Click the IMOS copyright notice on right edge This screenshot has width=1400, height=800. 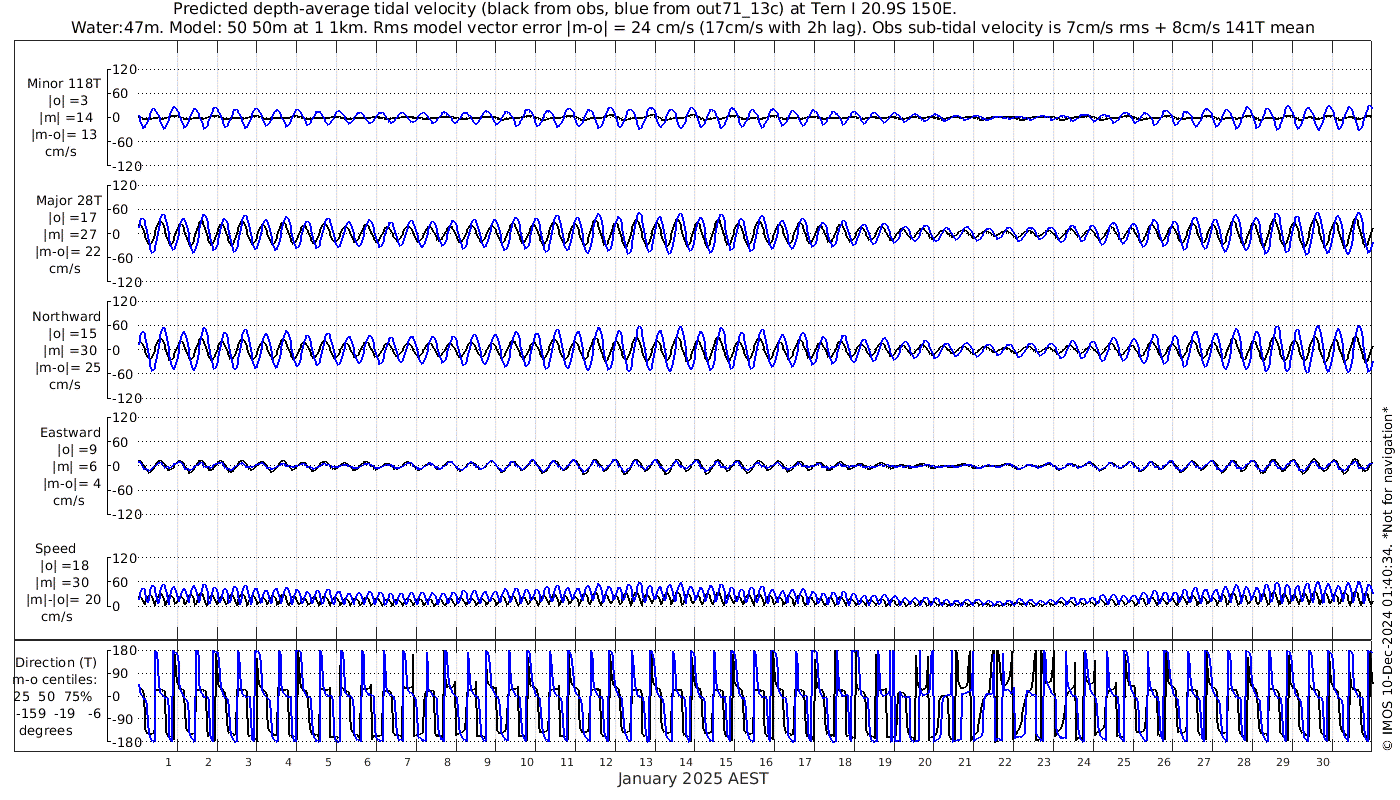pyautogui.click(x=1387, y=580)
